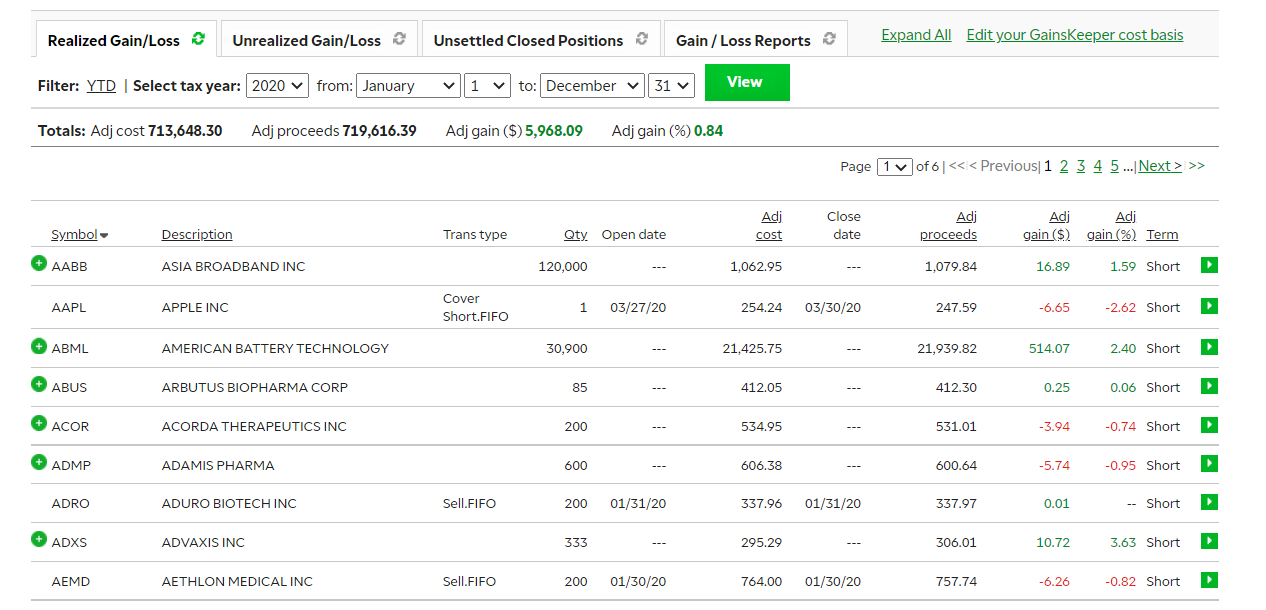Image resolution: width=1266 pixels, height=610 pixels.
Task: Open the page number dropdown
Action: point(894,167)
